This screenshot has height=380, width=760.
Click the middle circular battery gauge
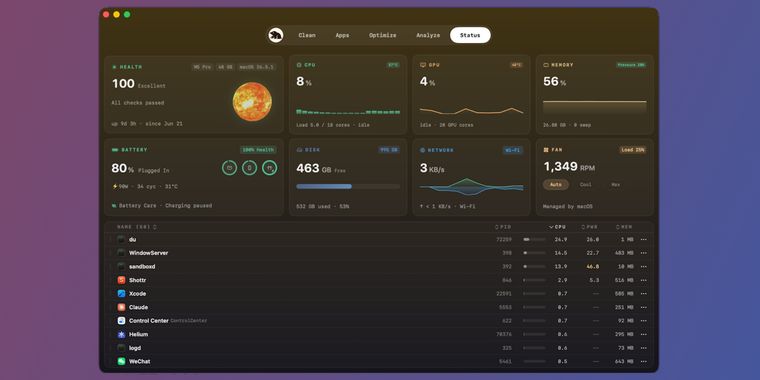tap(250, 168)
